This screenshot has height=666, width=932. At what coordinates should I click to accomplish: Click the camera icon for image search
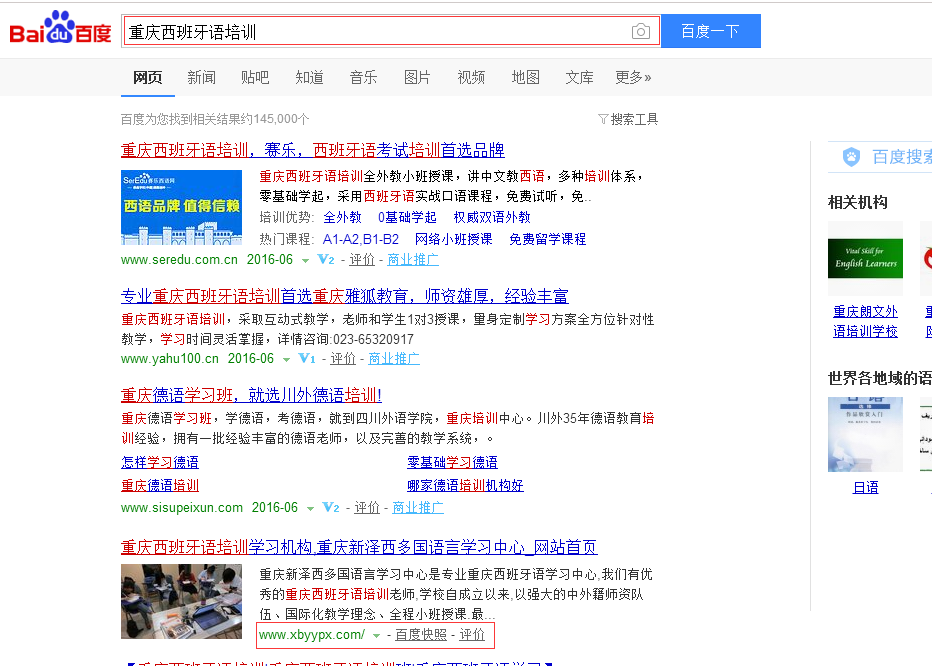[641, 31]
